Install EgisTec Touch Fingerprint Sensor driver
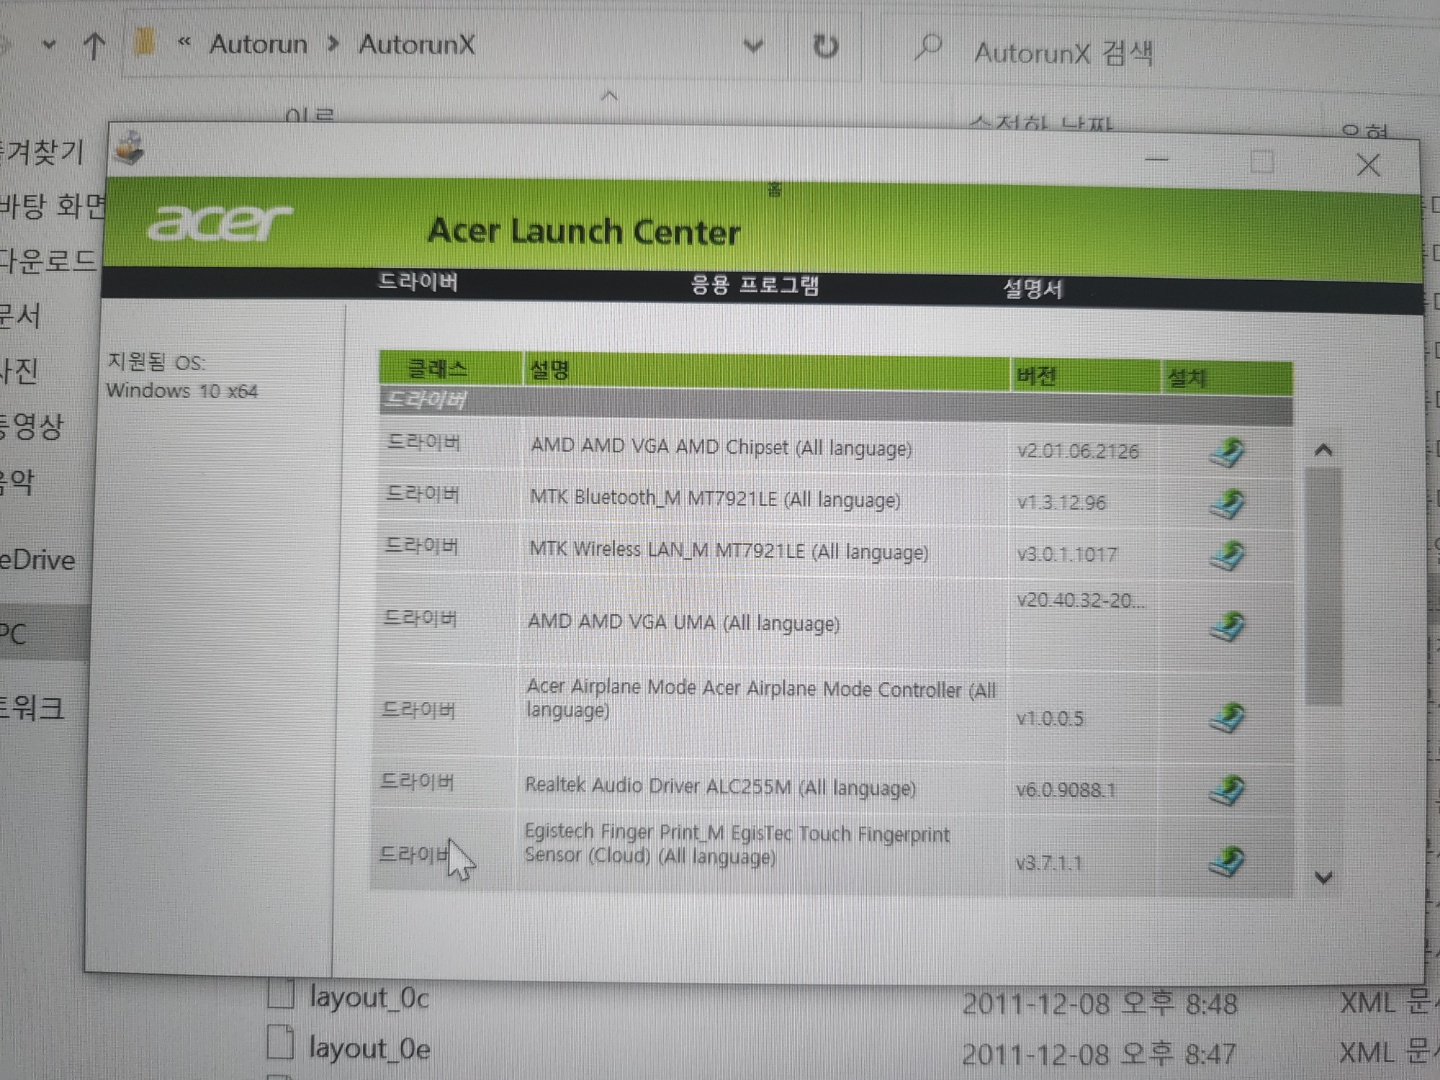The height and width of the screenshot is (1080, 1440). tap(1227, 861)
